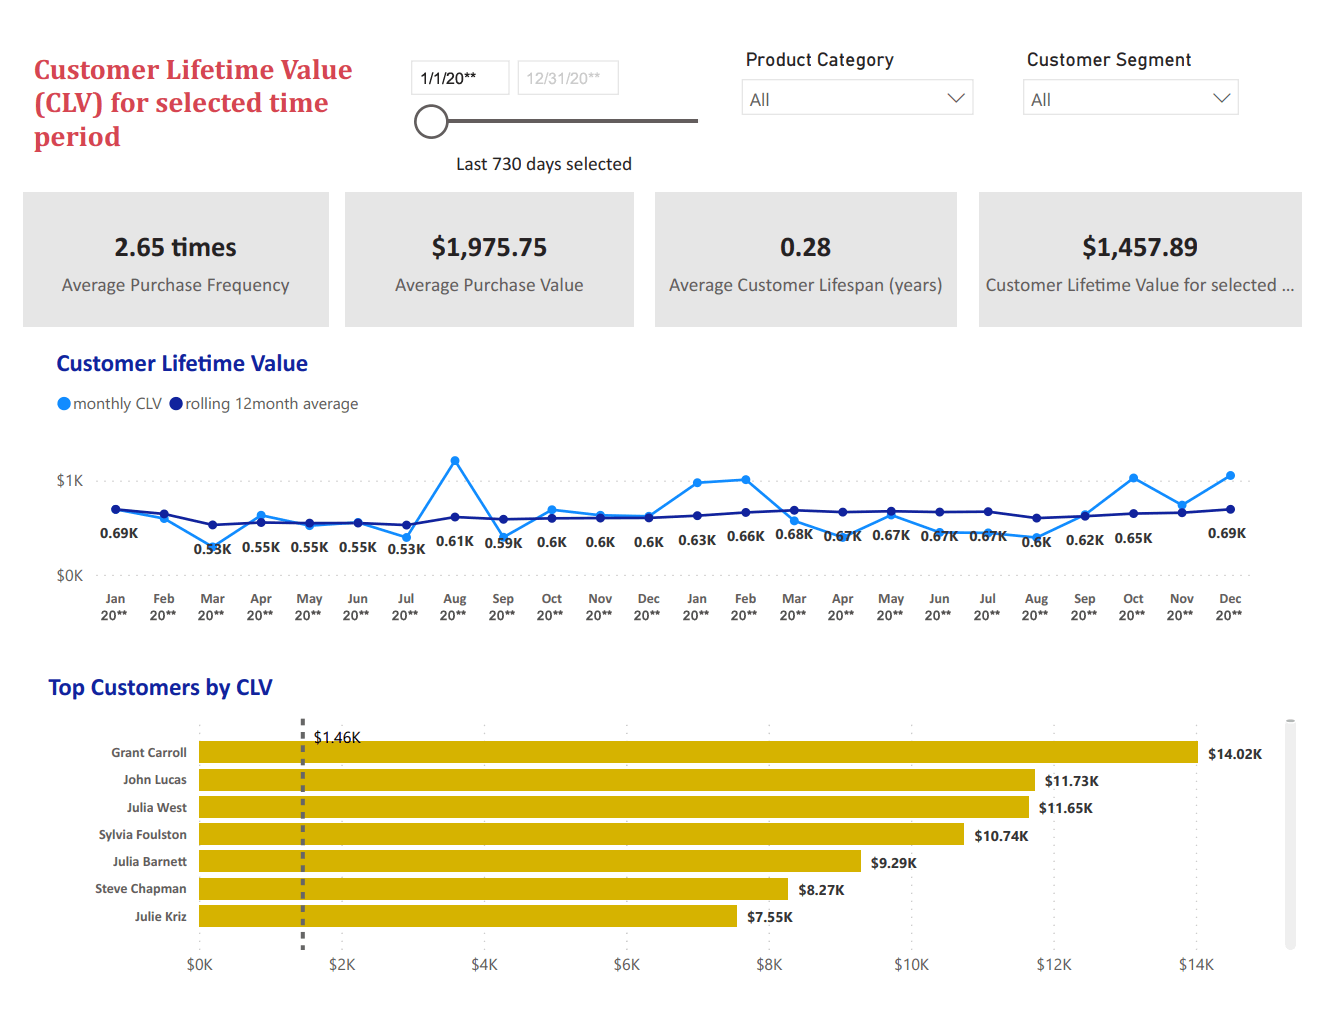Open the Customer Segment filter list

[1129, 97]
